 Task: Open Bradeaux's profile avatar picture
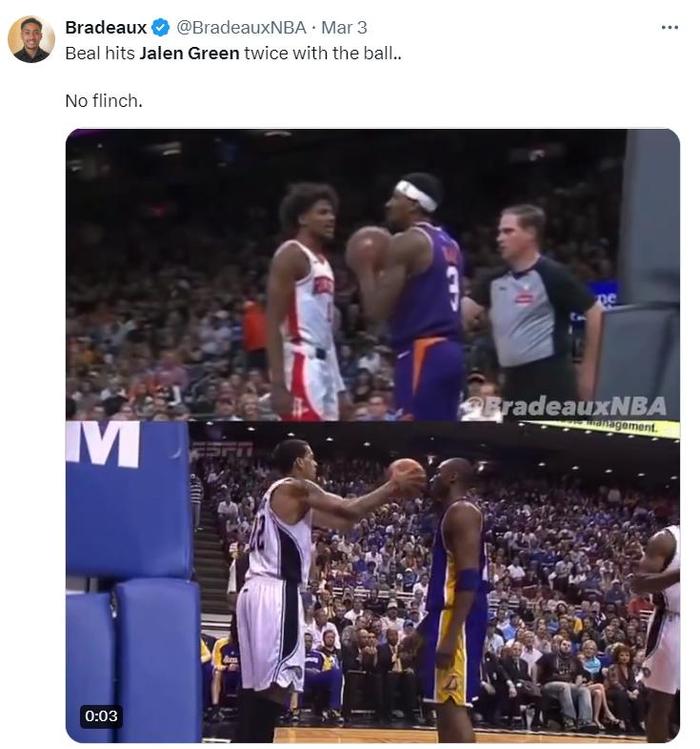pos(31,39)
